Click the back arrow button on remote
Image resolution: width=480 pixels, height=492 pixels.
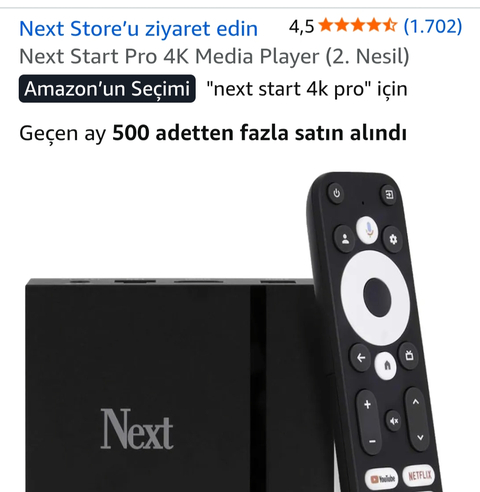pyautogui.click(x=361, y=358)
